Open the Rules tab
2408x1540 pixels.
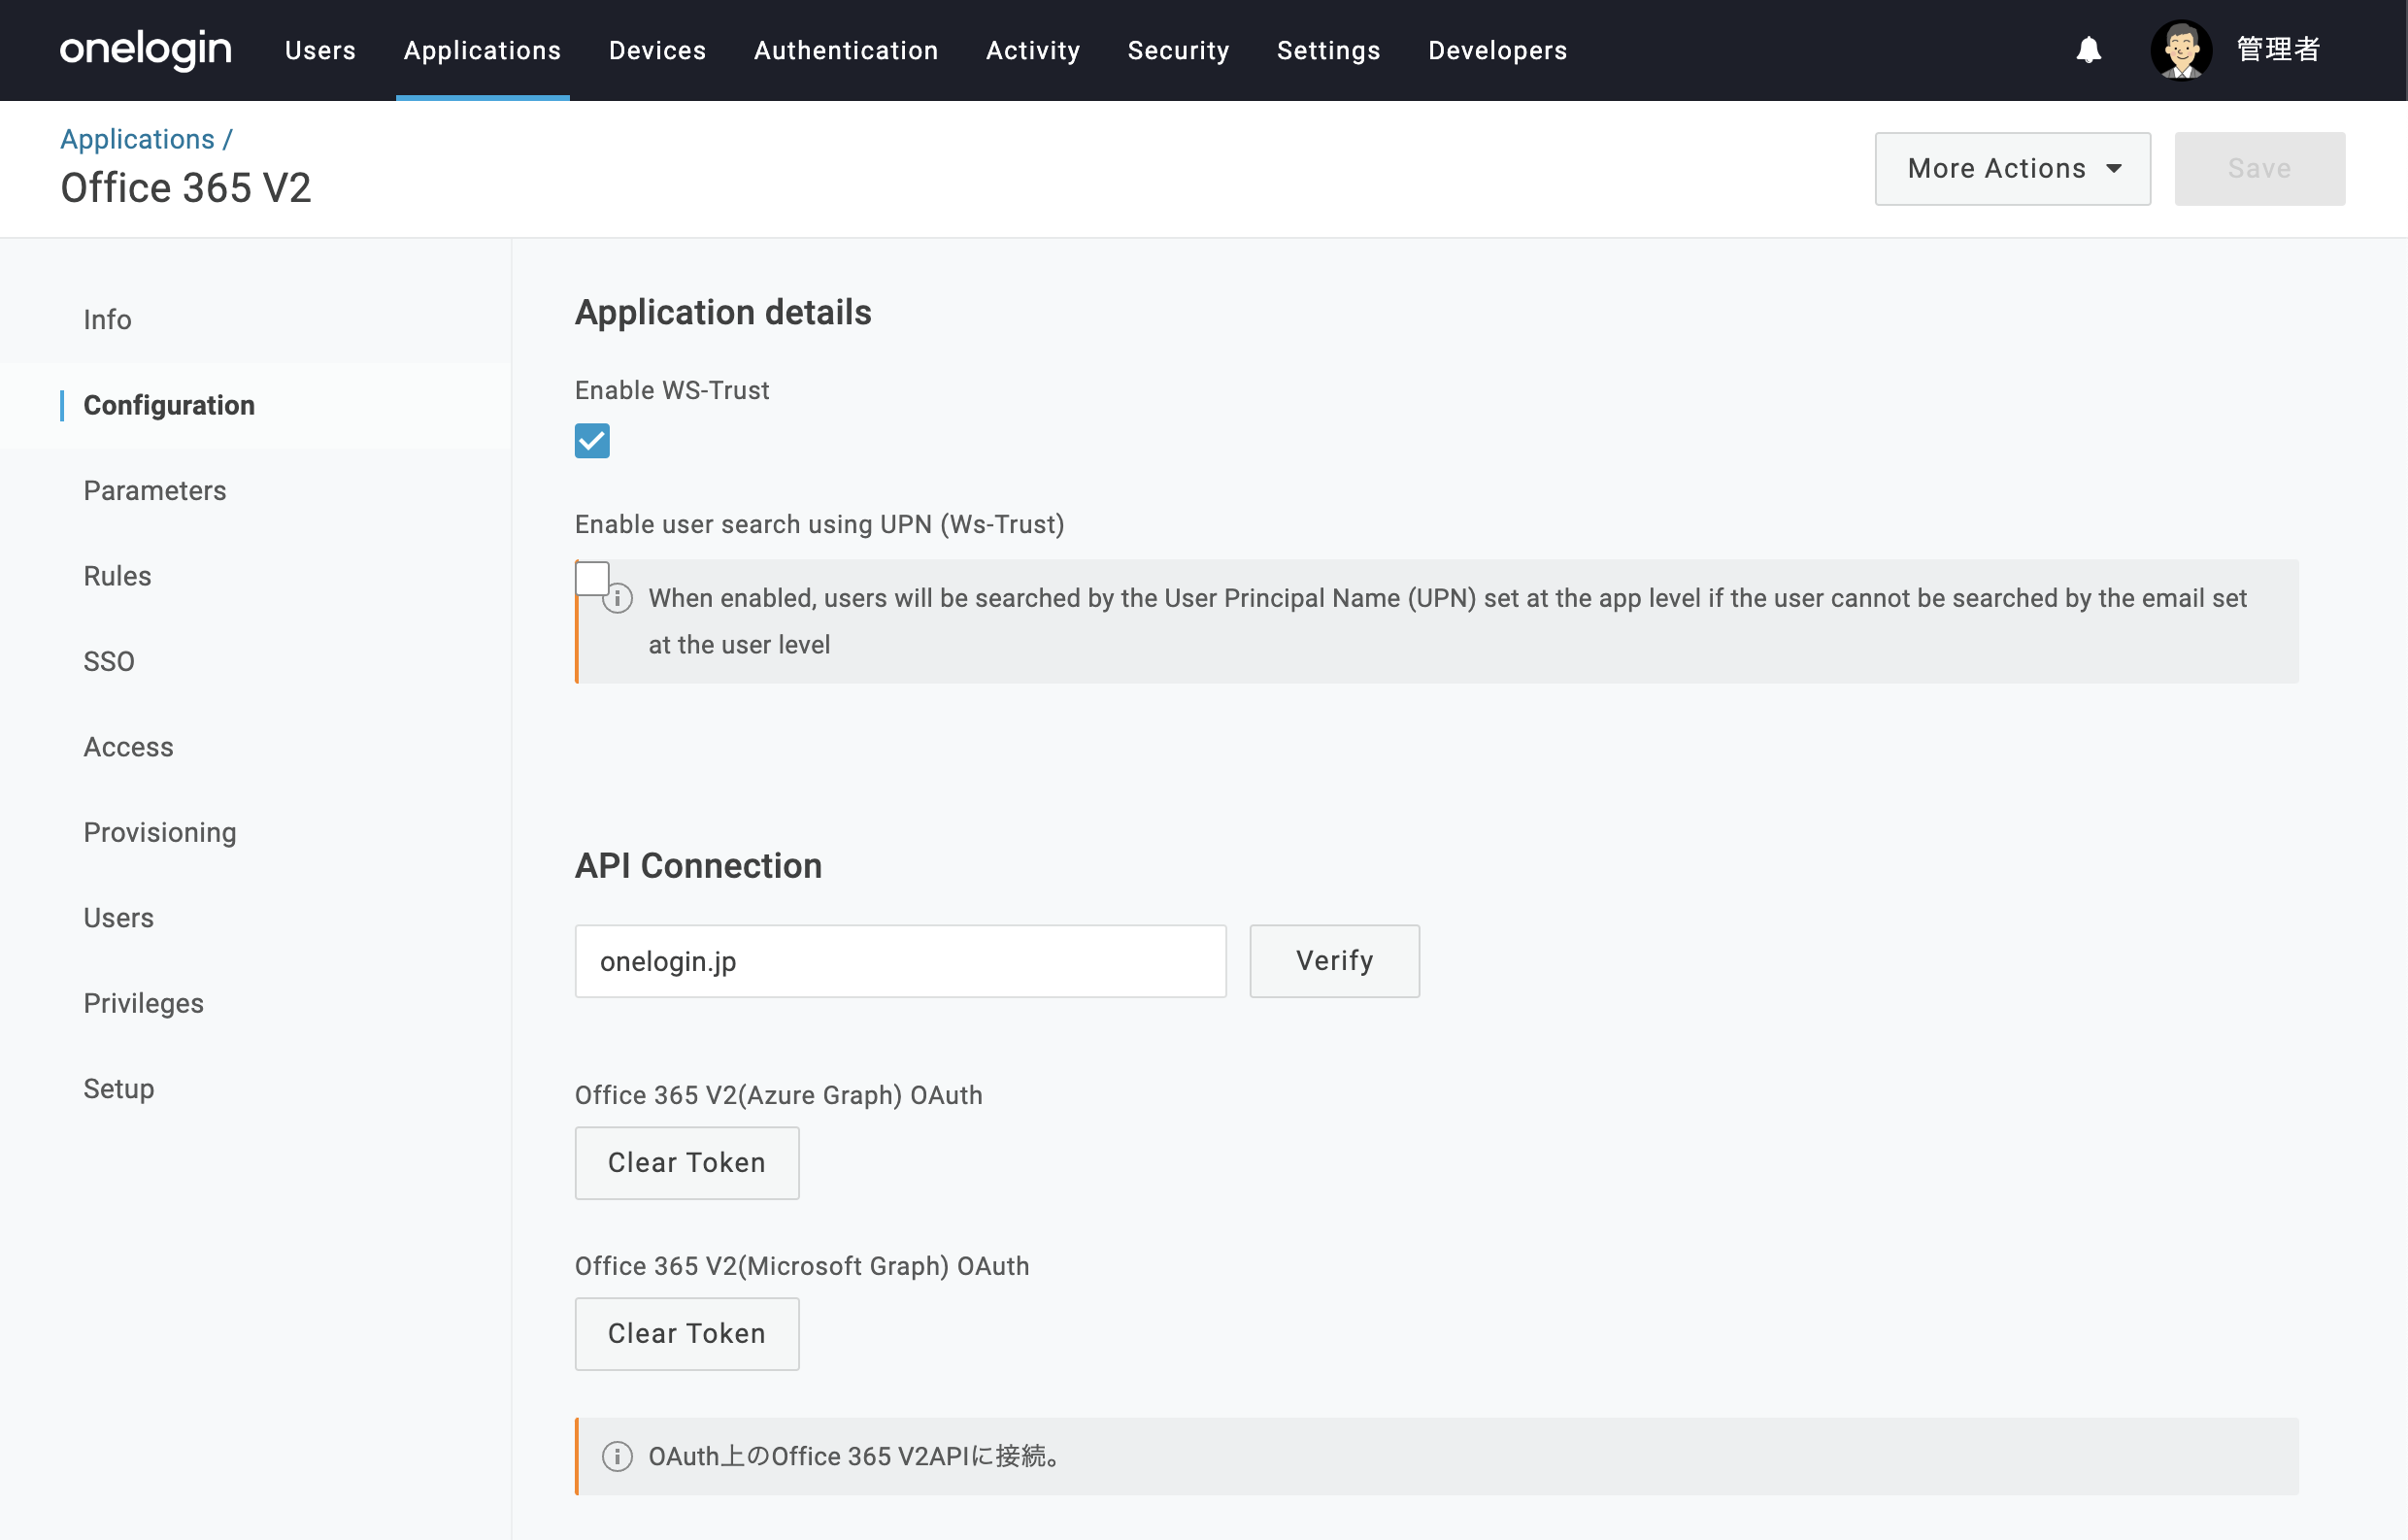(x=118, y=576)
